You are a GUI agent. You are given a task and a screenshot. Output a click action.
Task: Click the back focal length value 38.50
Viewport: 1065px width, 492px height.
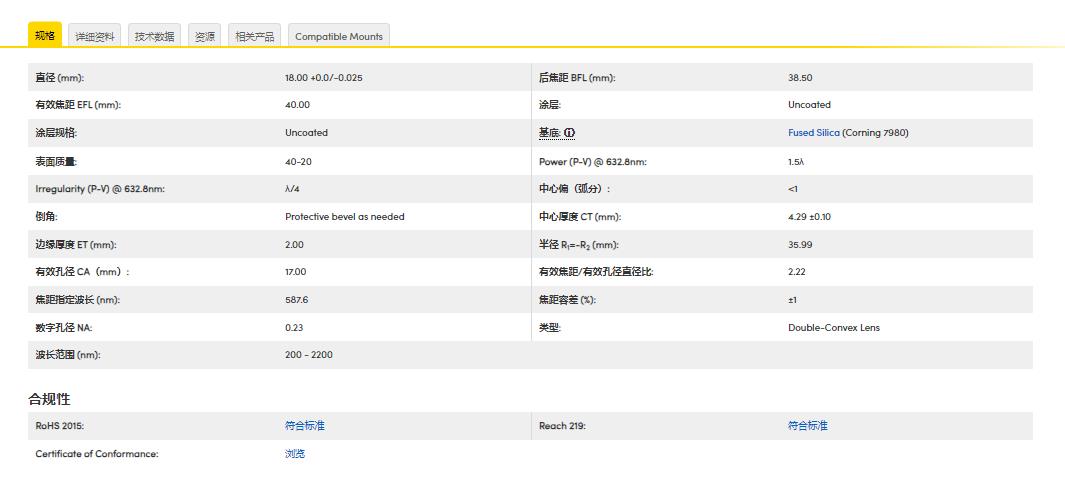pyautogui.click(x=800, y=78)
